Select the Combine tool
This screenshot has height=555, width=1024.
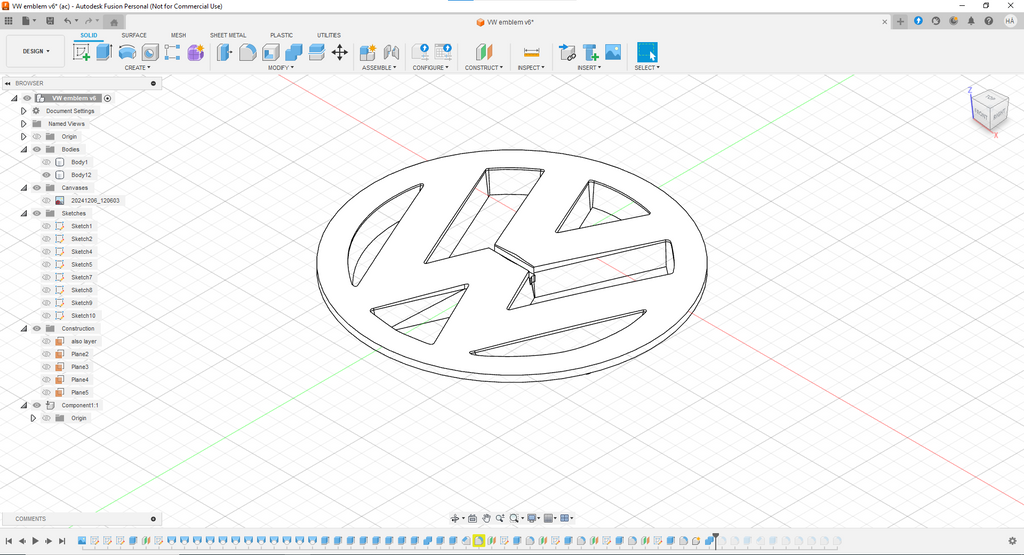tap(294, 52)
